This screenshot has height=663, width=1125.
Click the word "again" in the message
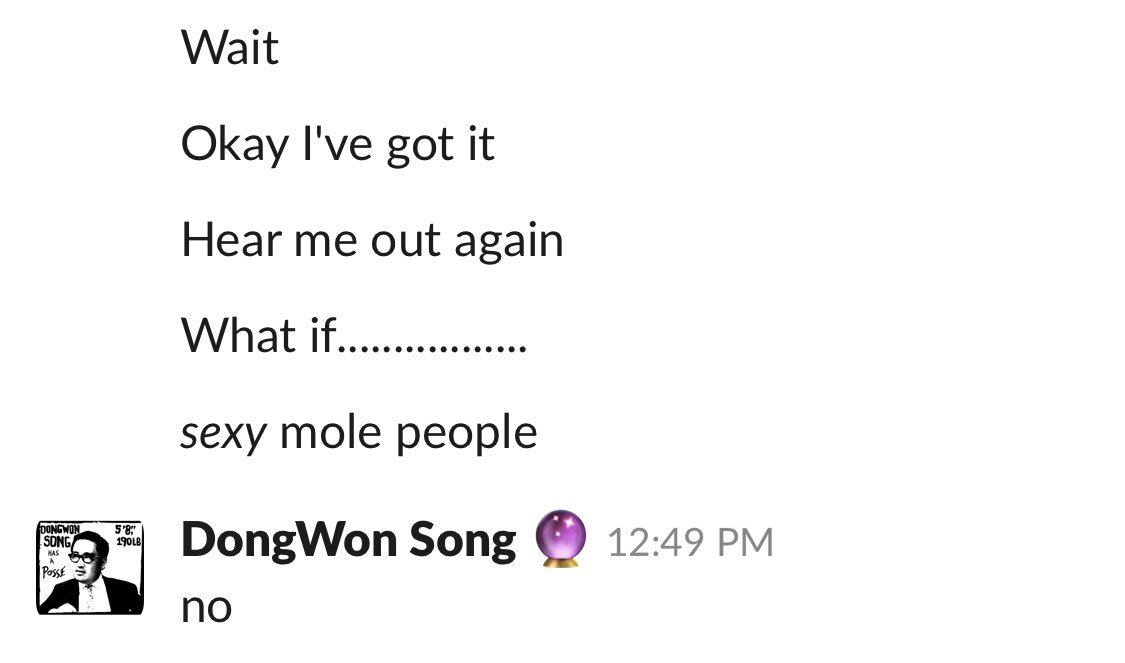[x=509, y=243]
